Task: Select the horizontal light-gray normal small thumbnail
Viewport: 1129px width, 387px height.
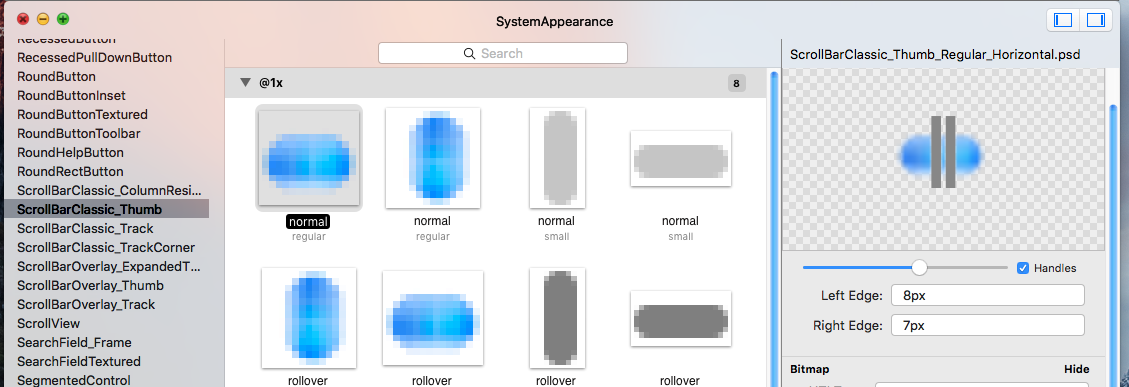Action: [680, 159]
